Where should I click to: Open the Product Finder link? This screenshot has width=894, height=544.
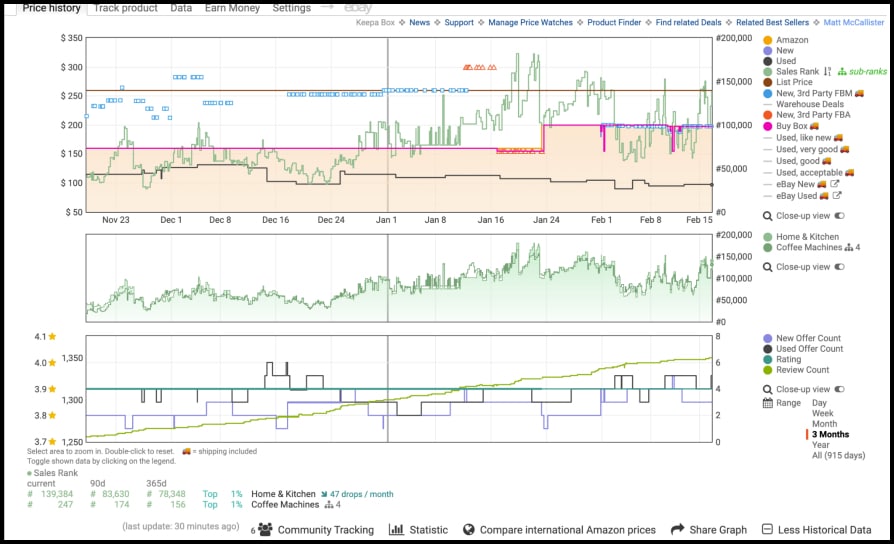pyautogui.click(x=614, y=22)
